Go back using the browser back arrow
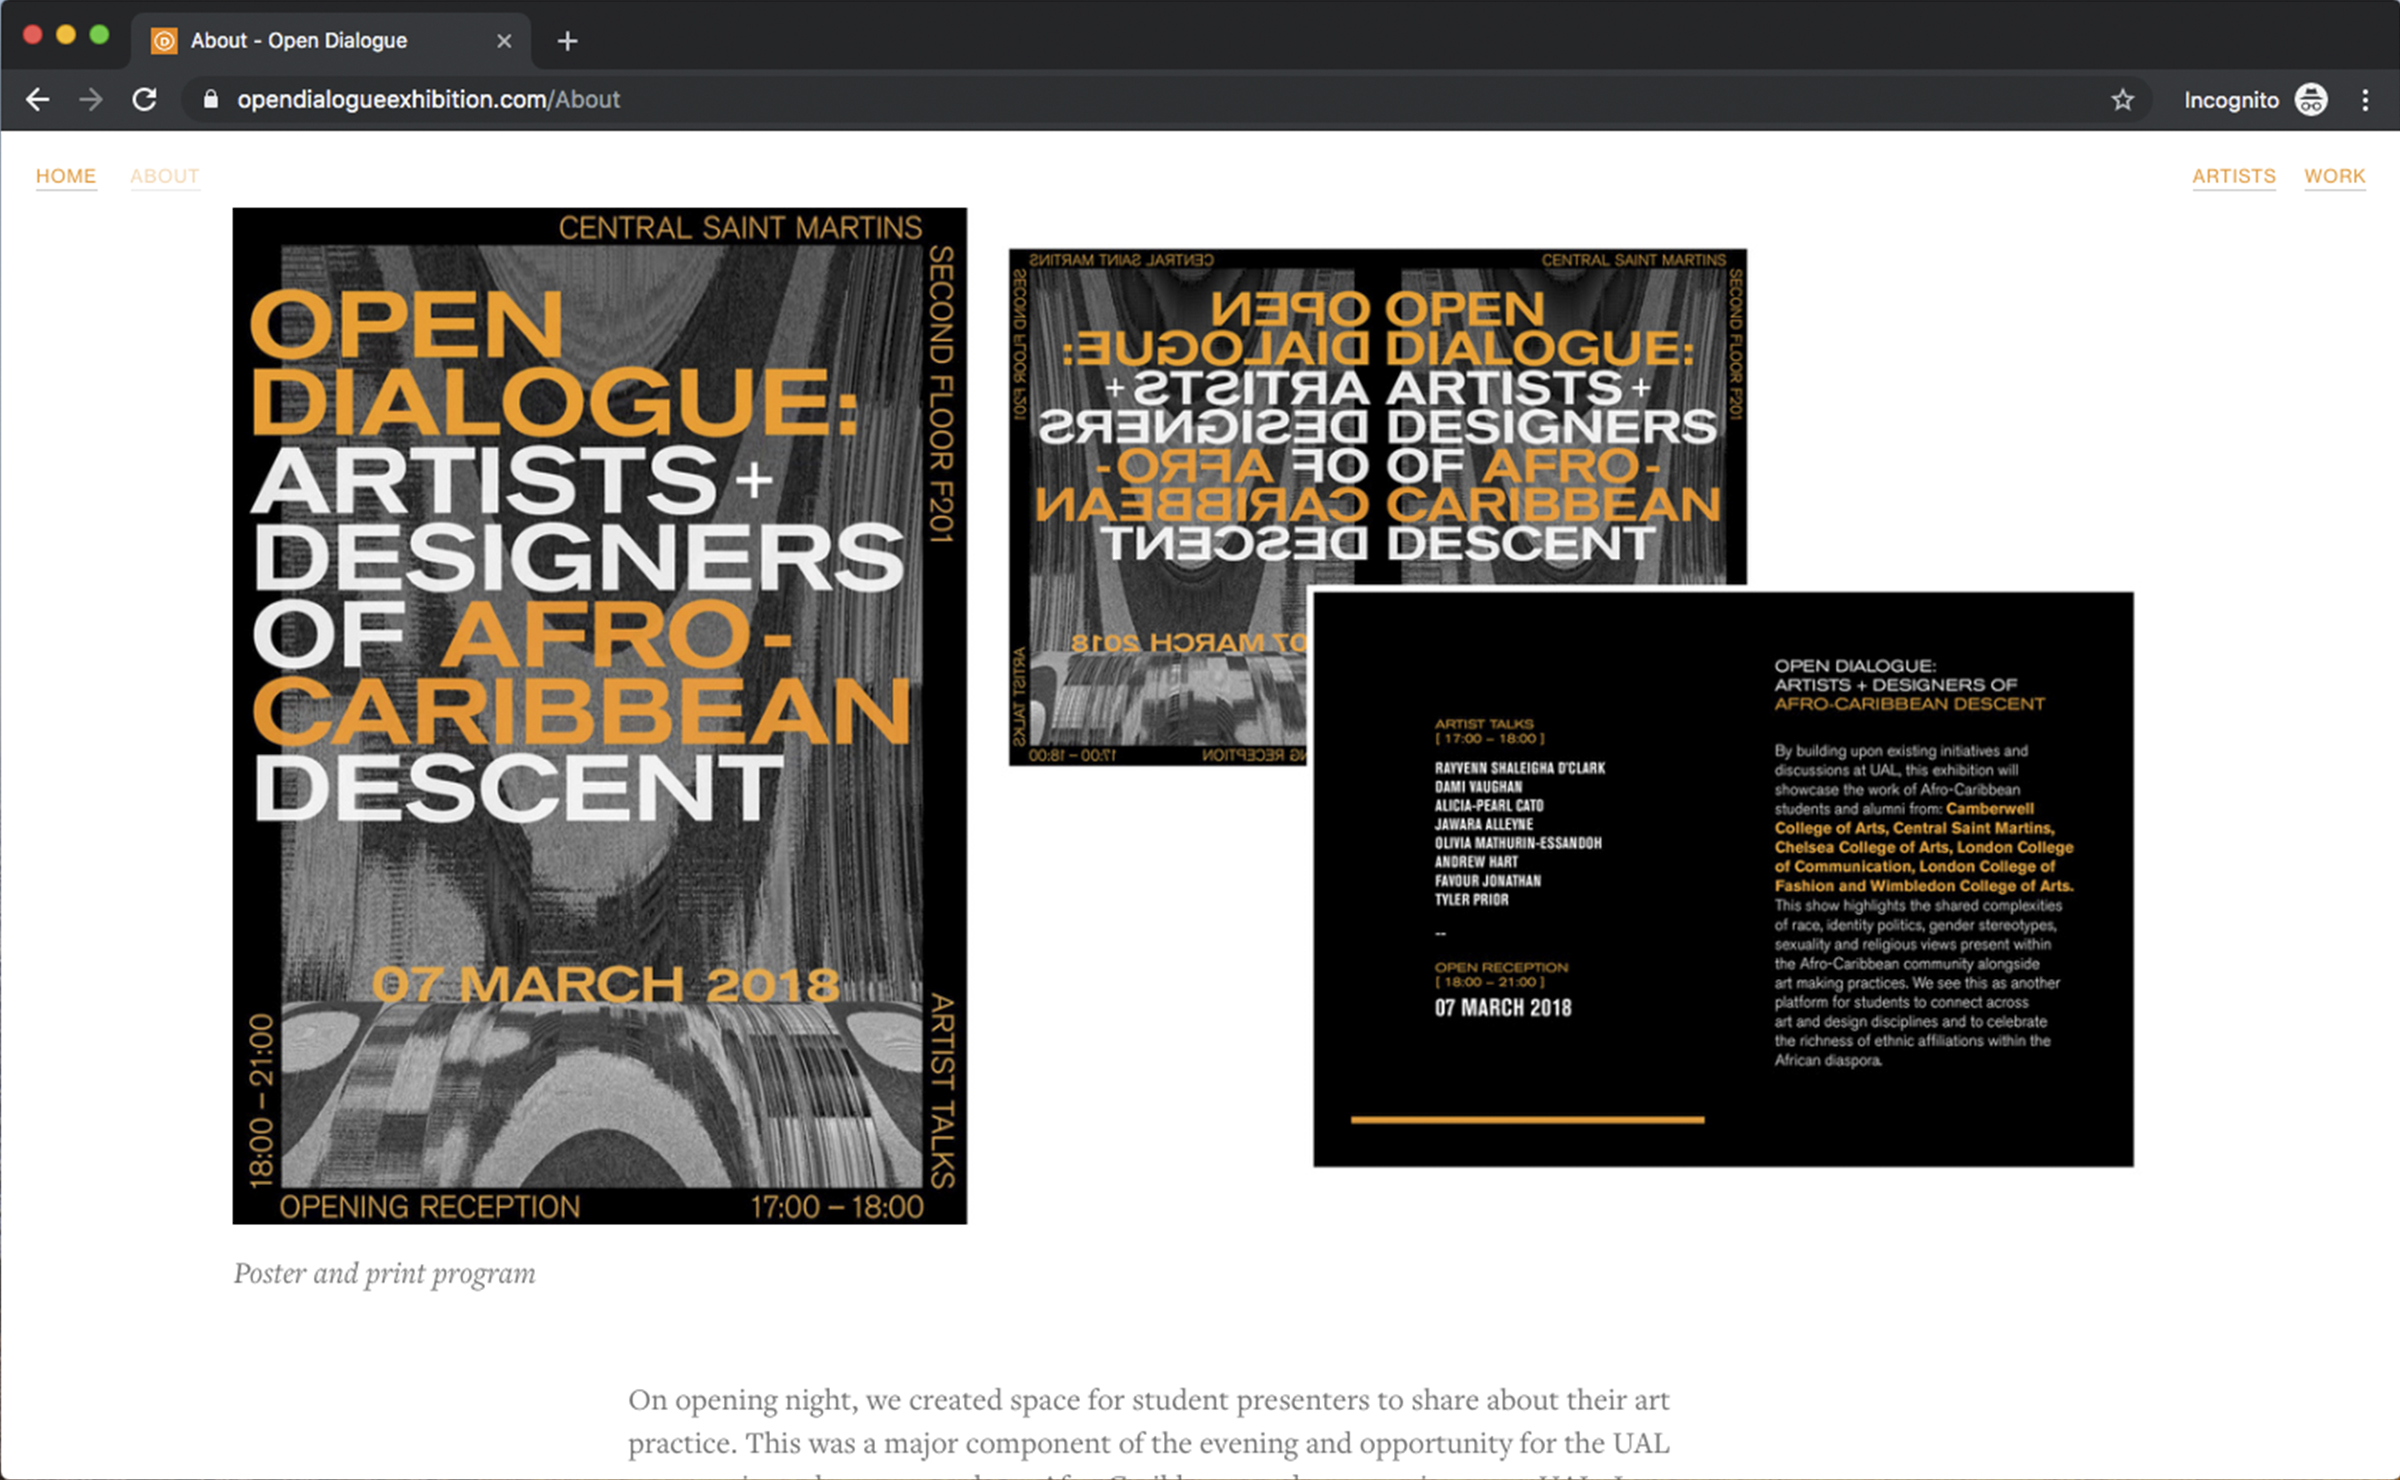Viewport: 2400px width, 1480px height. (38, 100)
